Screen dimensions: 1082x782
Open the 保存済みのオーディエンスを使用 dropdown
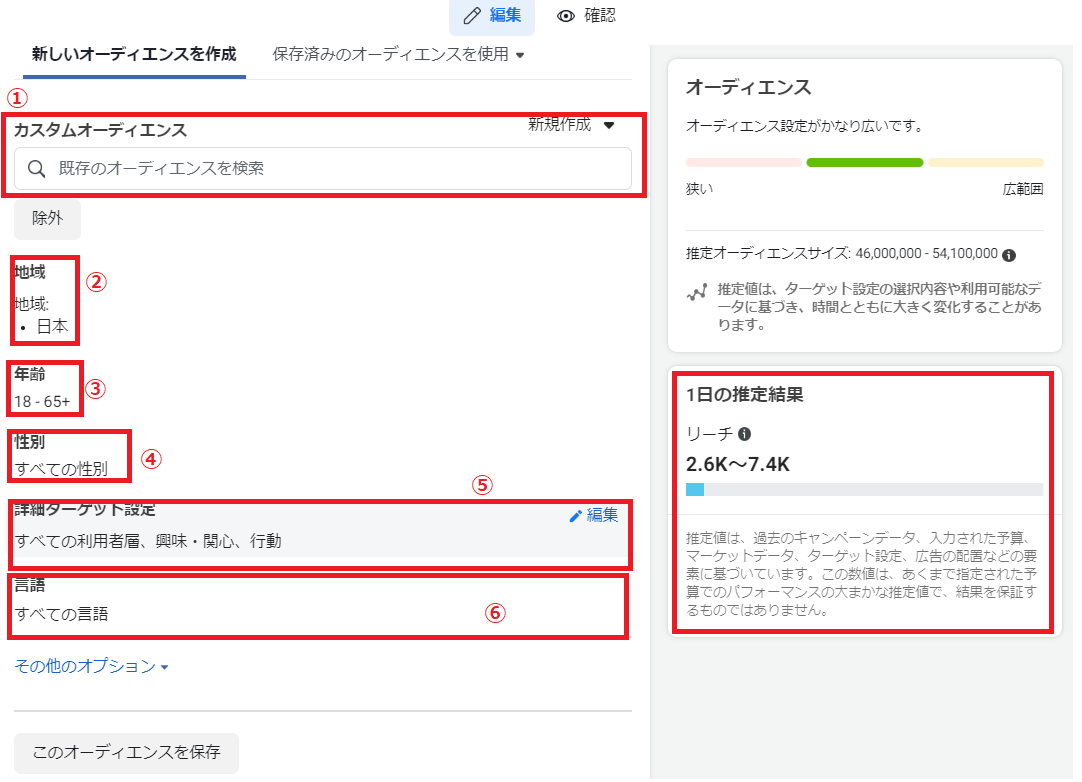pos(398,54)
